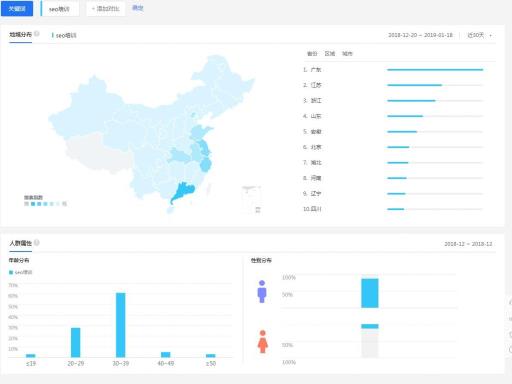The width and height of the screenshot is (512, 384).
Task: Select Guangdong province on the map
Action: click(182, 192)
